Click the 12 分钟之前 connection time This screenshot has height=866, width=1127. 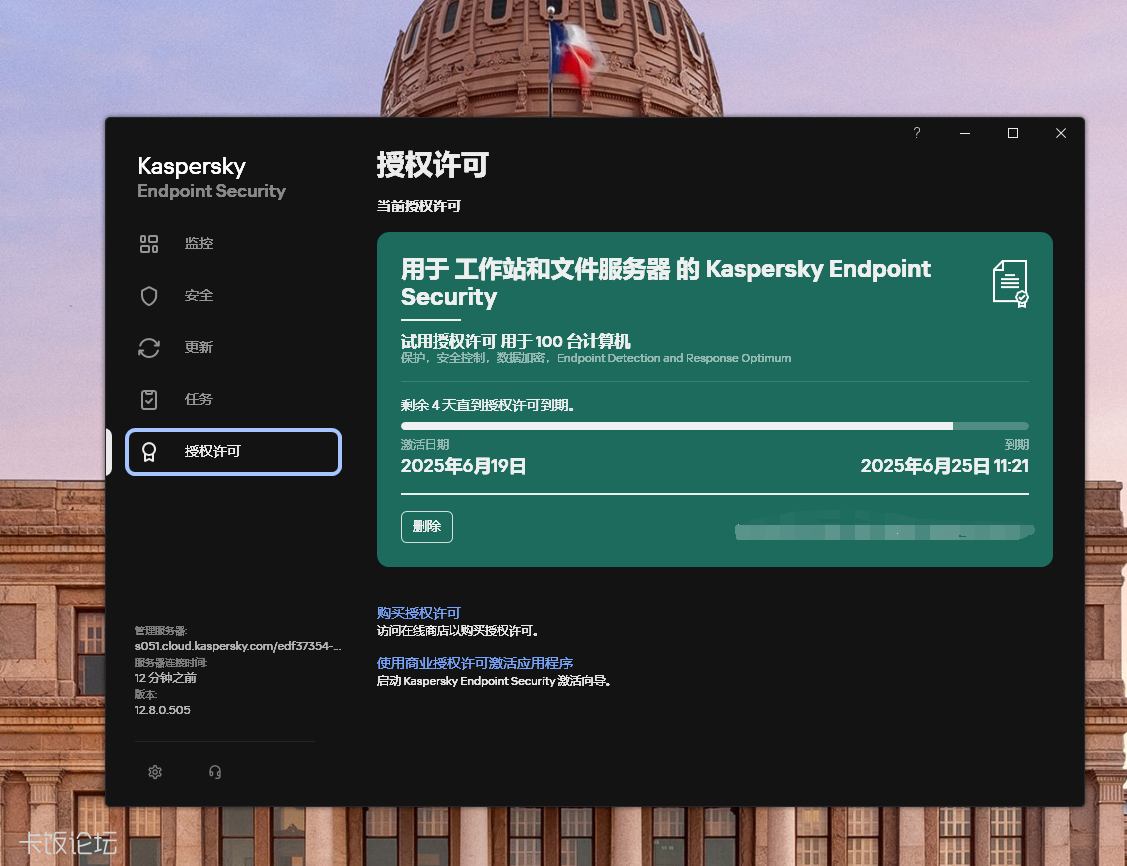click(x=165, y=678)
